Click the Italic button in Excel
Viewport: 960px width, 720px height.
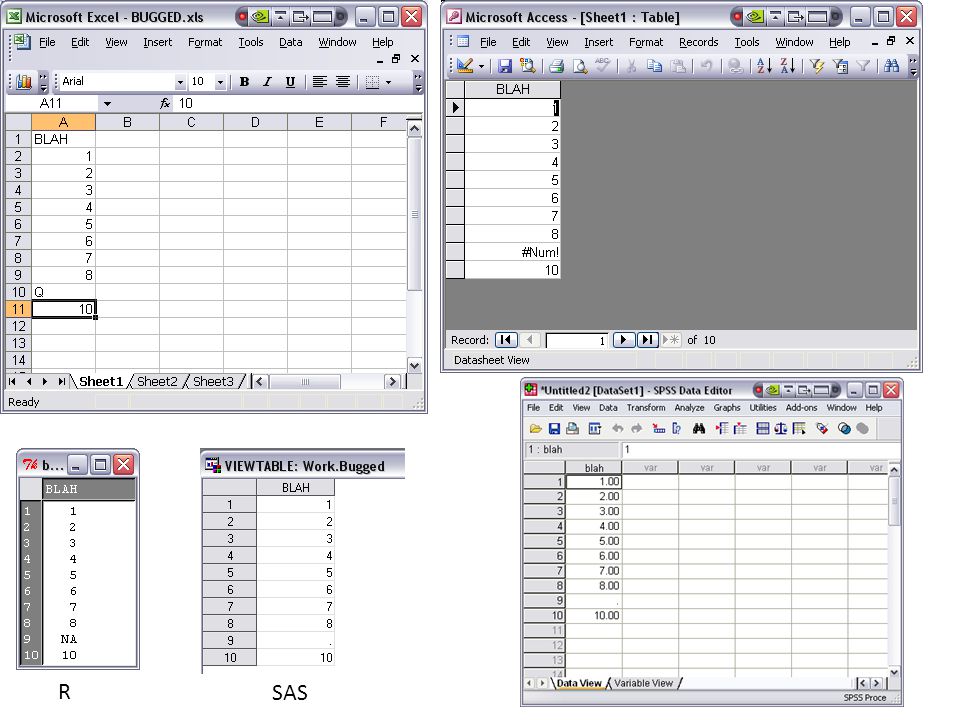(267, 81)
